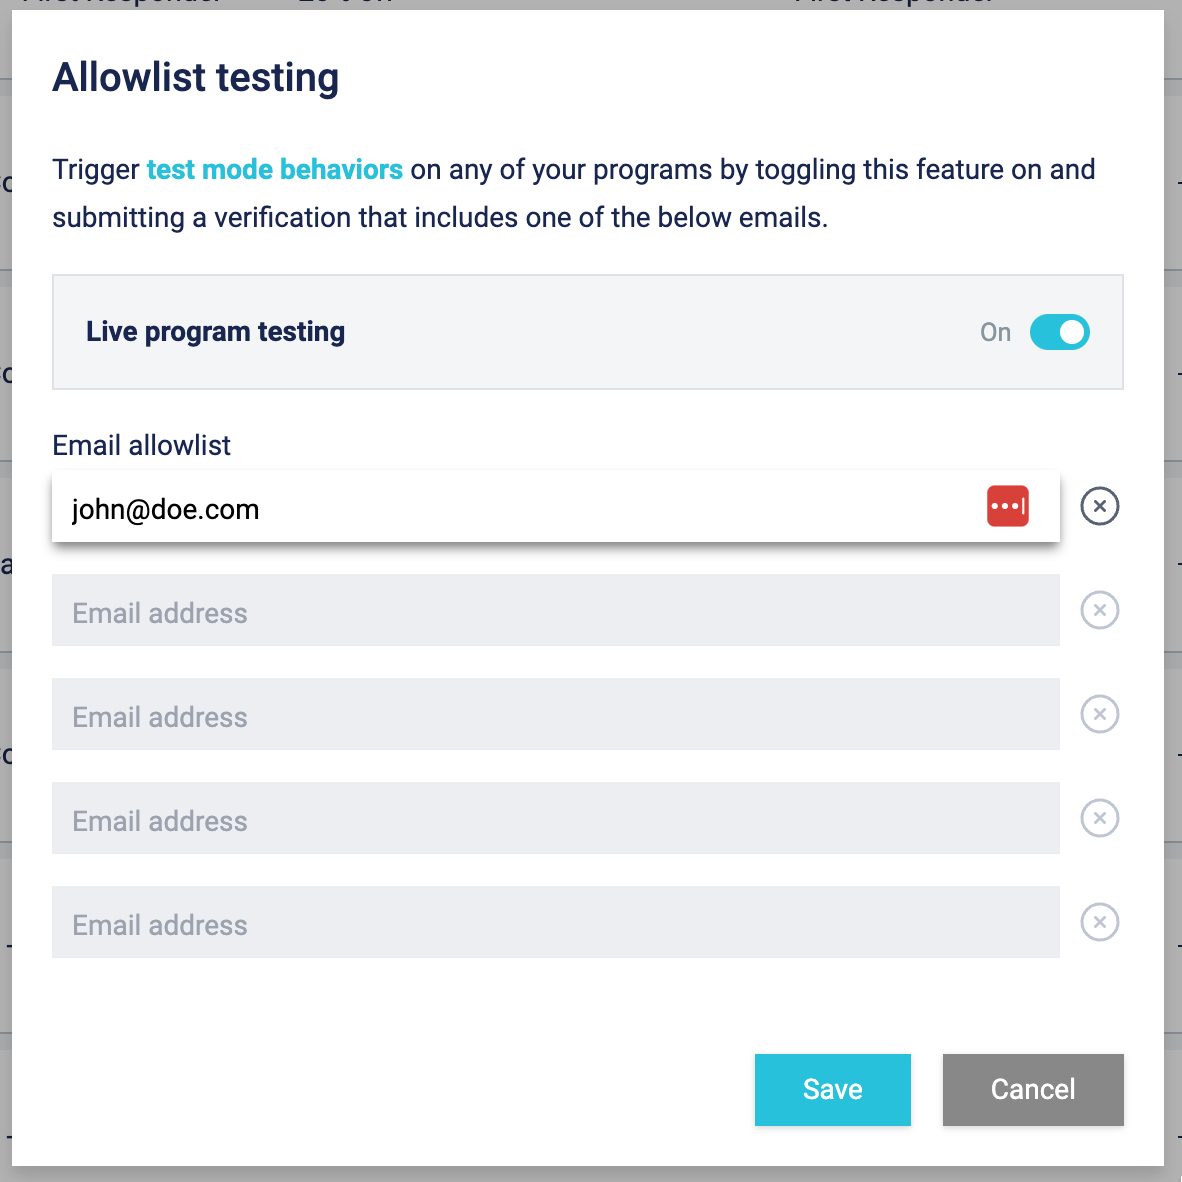Save the allowlist settings
Viewport: 1182px width, 1182px height.
click(832, 1089)
